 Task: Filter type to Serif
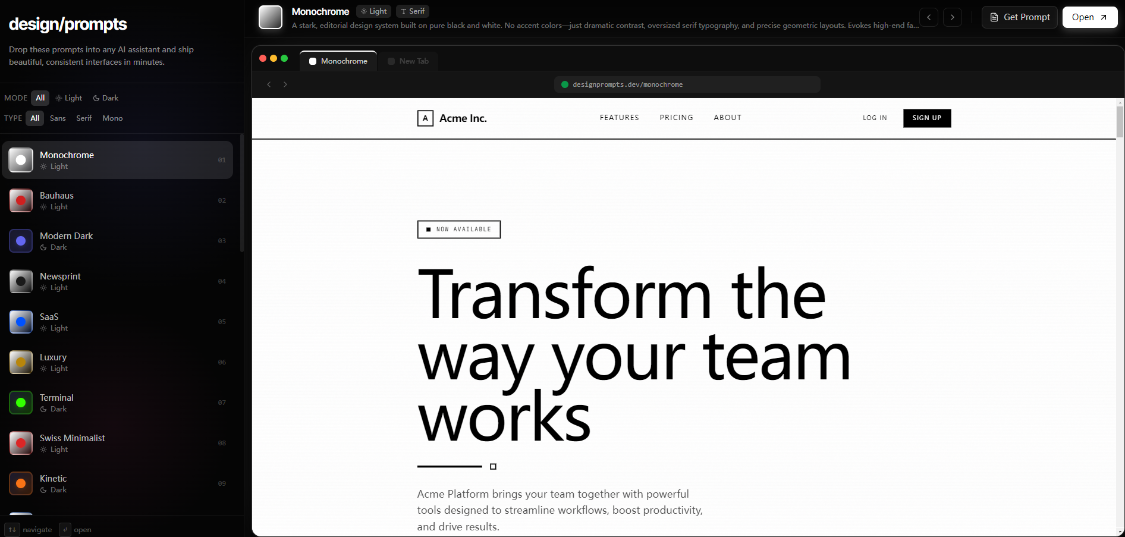click(x=84, y=118)
